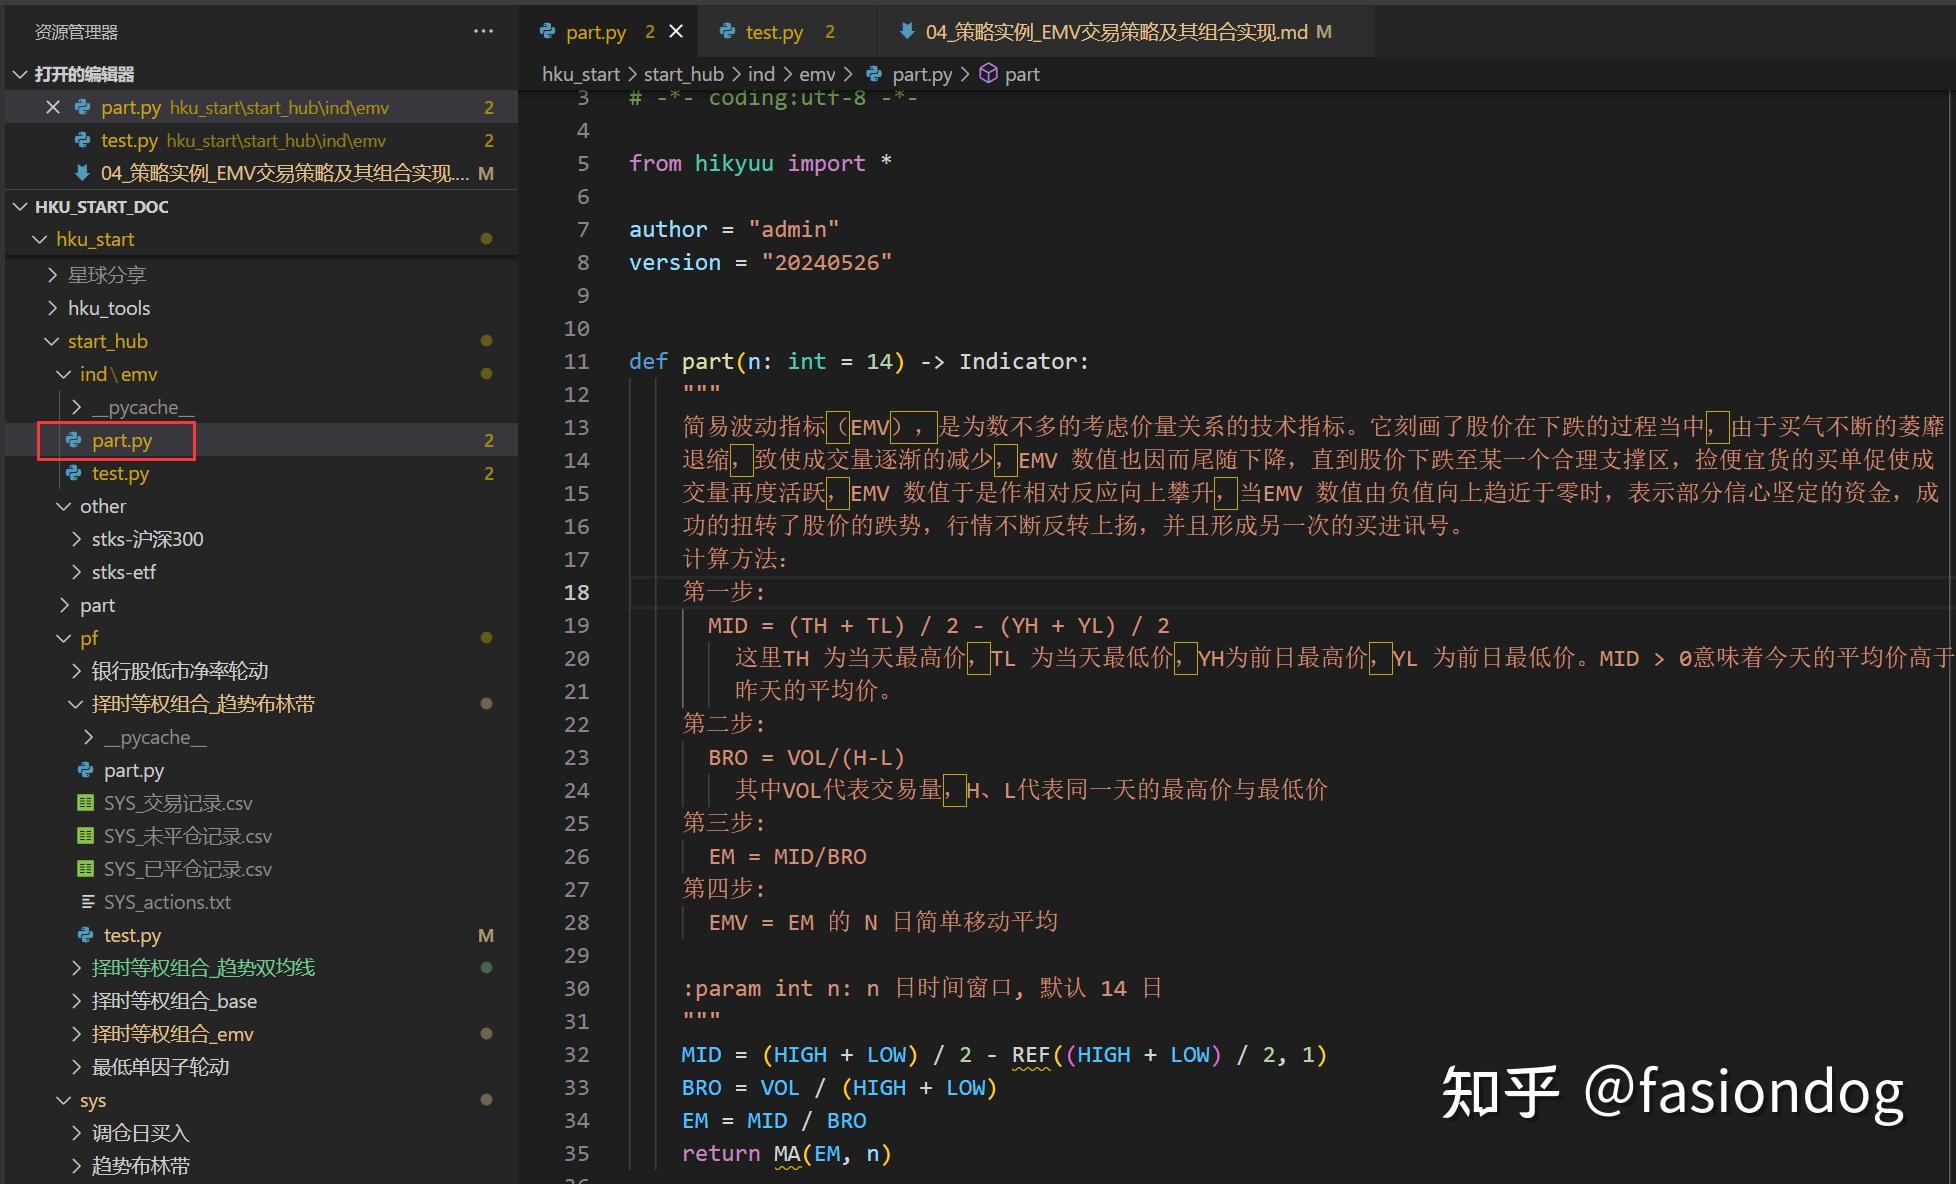Viewport: 1956px width, 1184px height.
Task: Click the CSV icon of SYS_交易记录.csv
Action: (85, 803)
